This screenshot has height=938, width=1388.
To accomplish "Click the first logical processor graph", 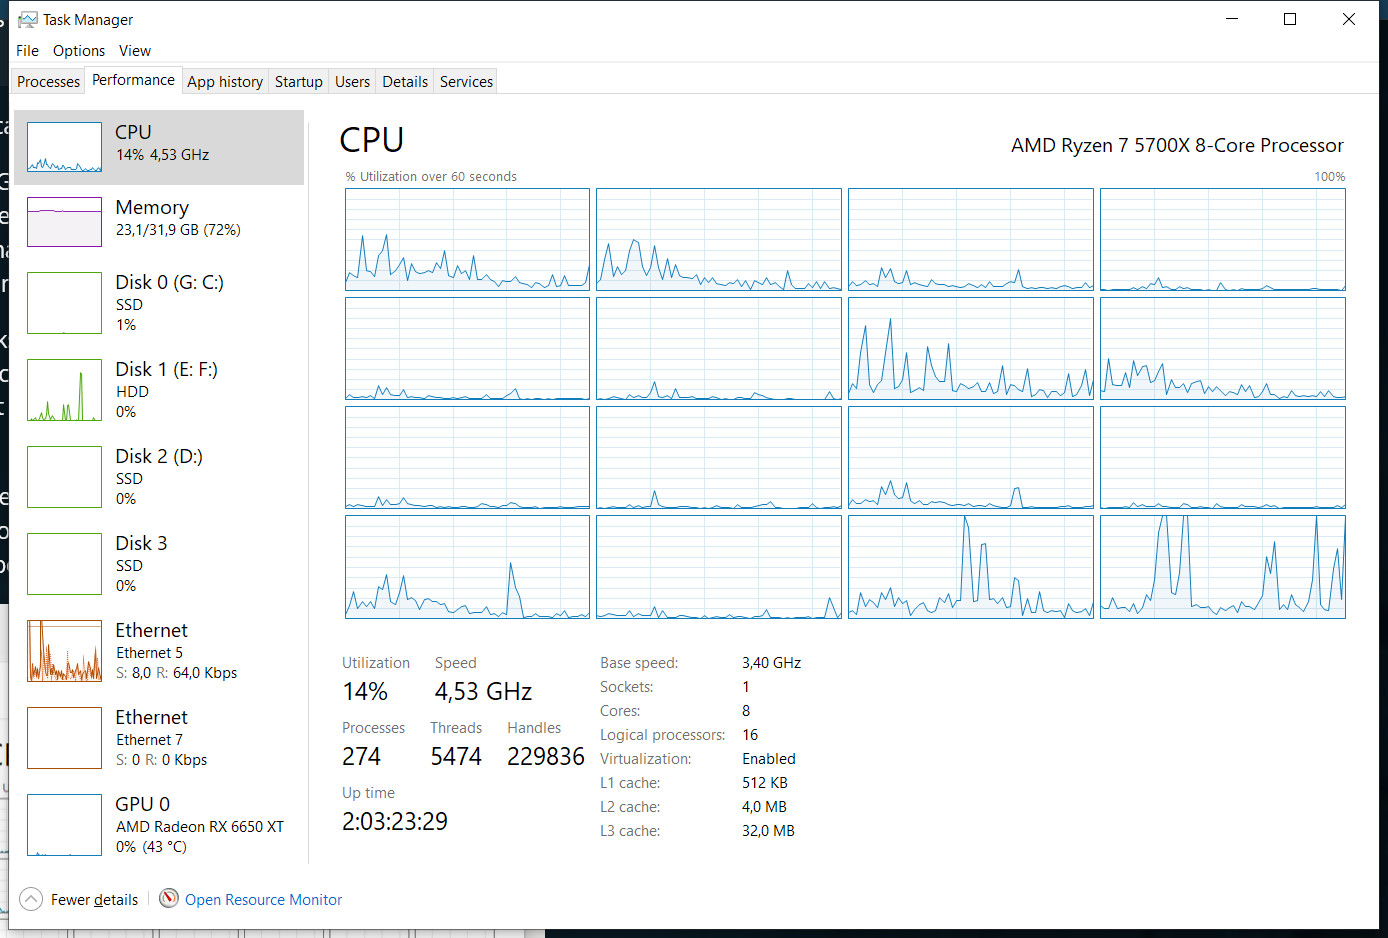I will point(467,240).
